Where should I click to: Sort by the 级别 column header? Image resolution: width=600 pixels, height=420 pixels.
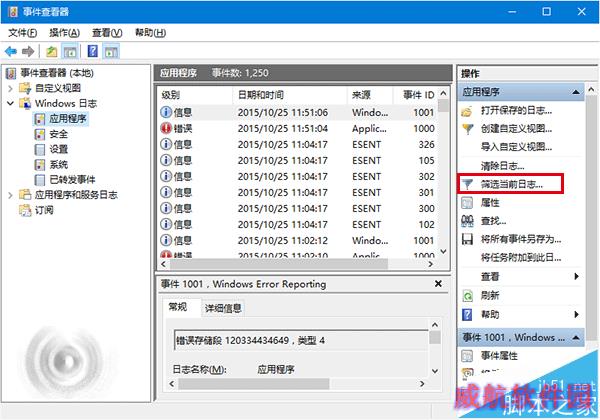coord(195,95)
